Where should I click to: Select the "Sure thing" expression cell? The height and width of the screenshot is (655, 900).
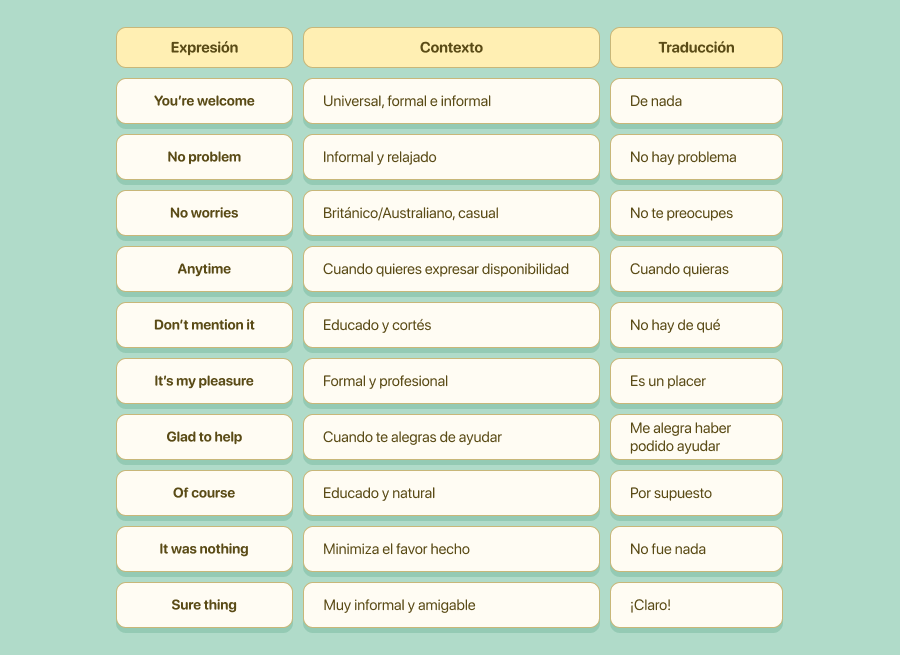click(204, 605)
